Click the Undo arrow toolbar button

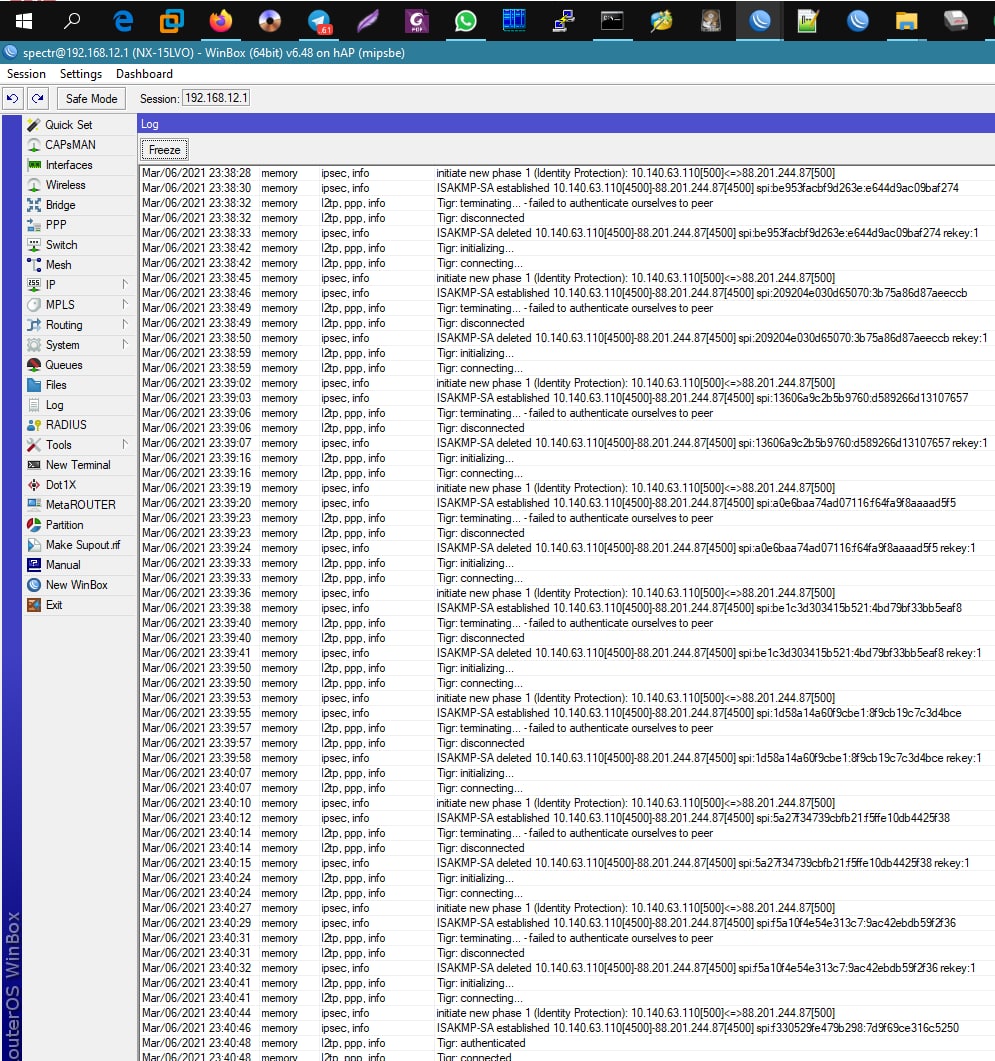[x=12, y=99]
